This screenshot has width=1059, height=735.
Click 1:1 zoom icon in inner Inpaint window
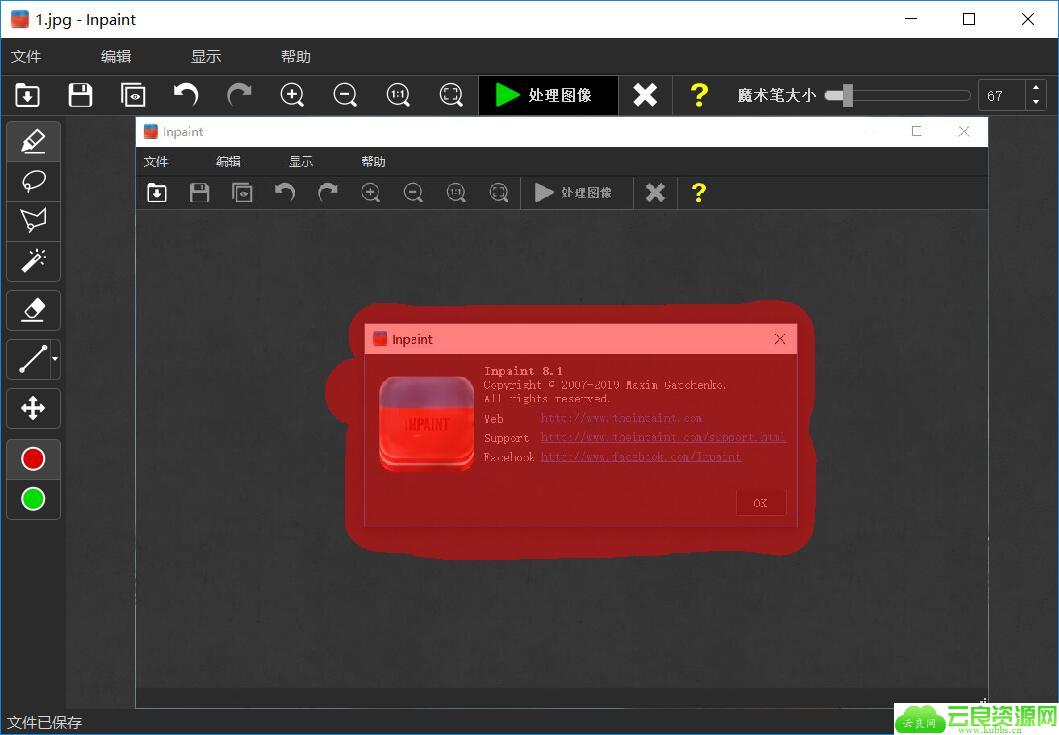click(456, 193)
